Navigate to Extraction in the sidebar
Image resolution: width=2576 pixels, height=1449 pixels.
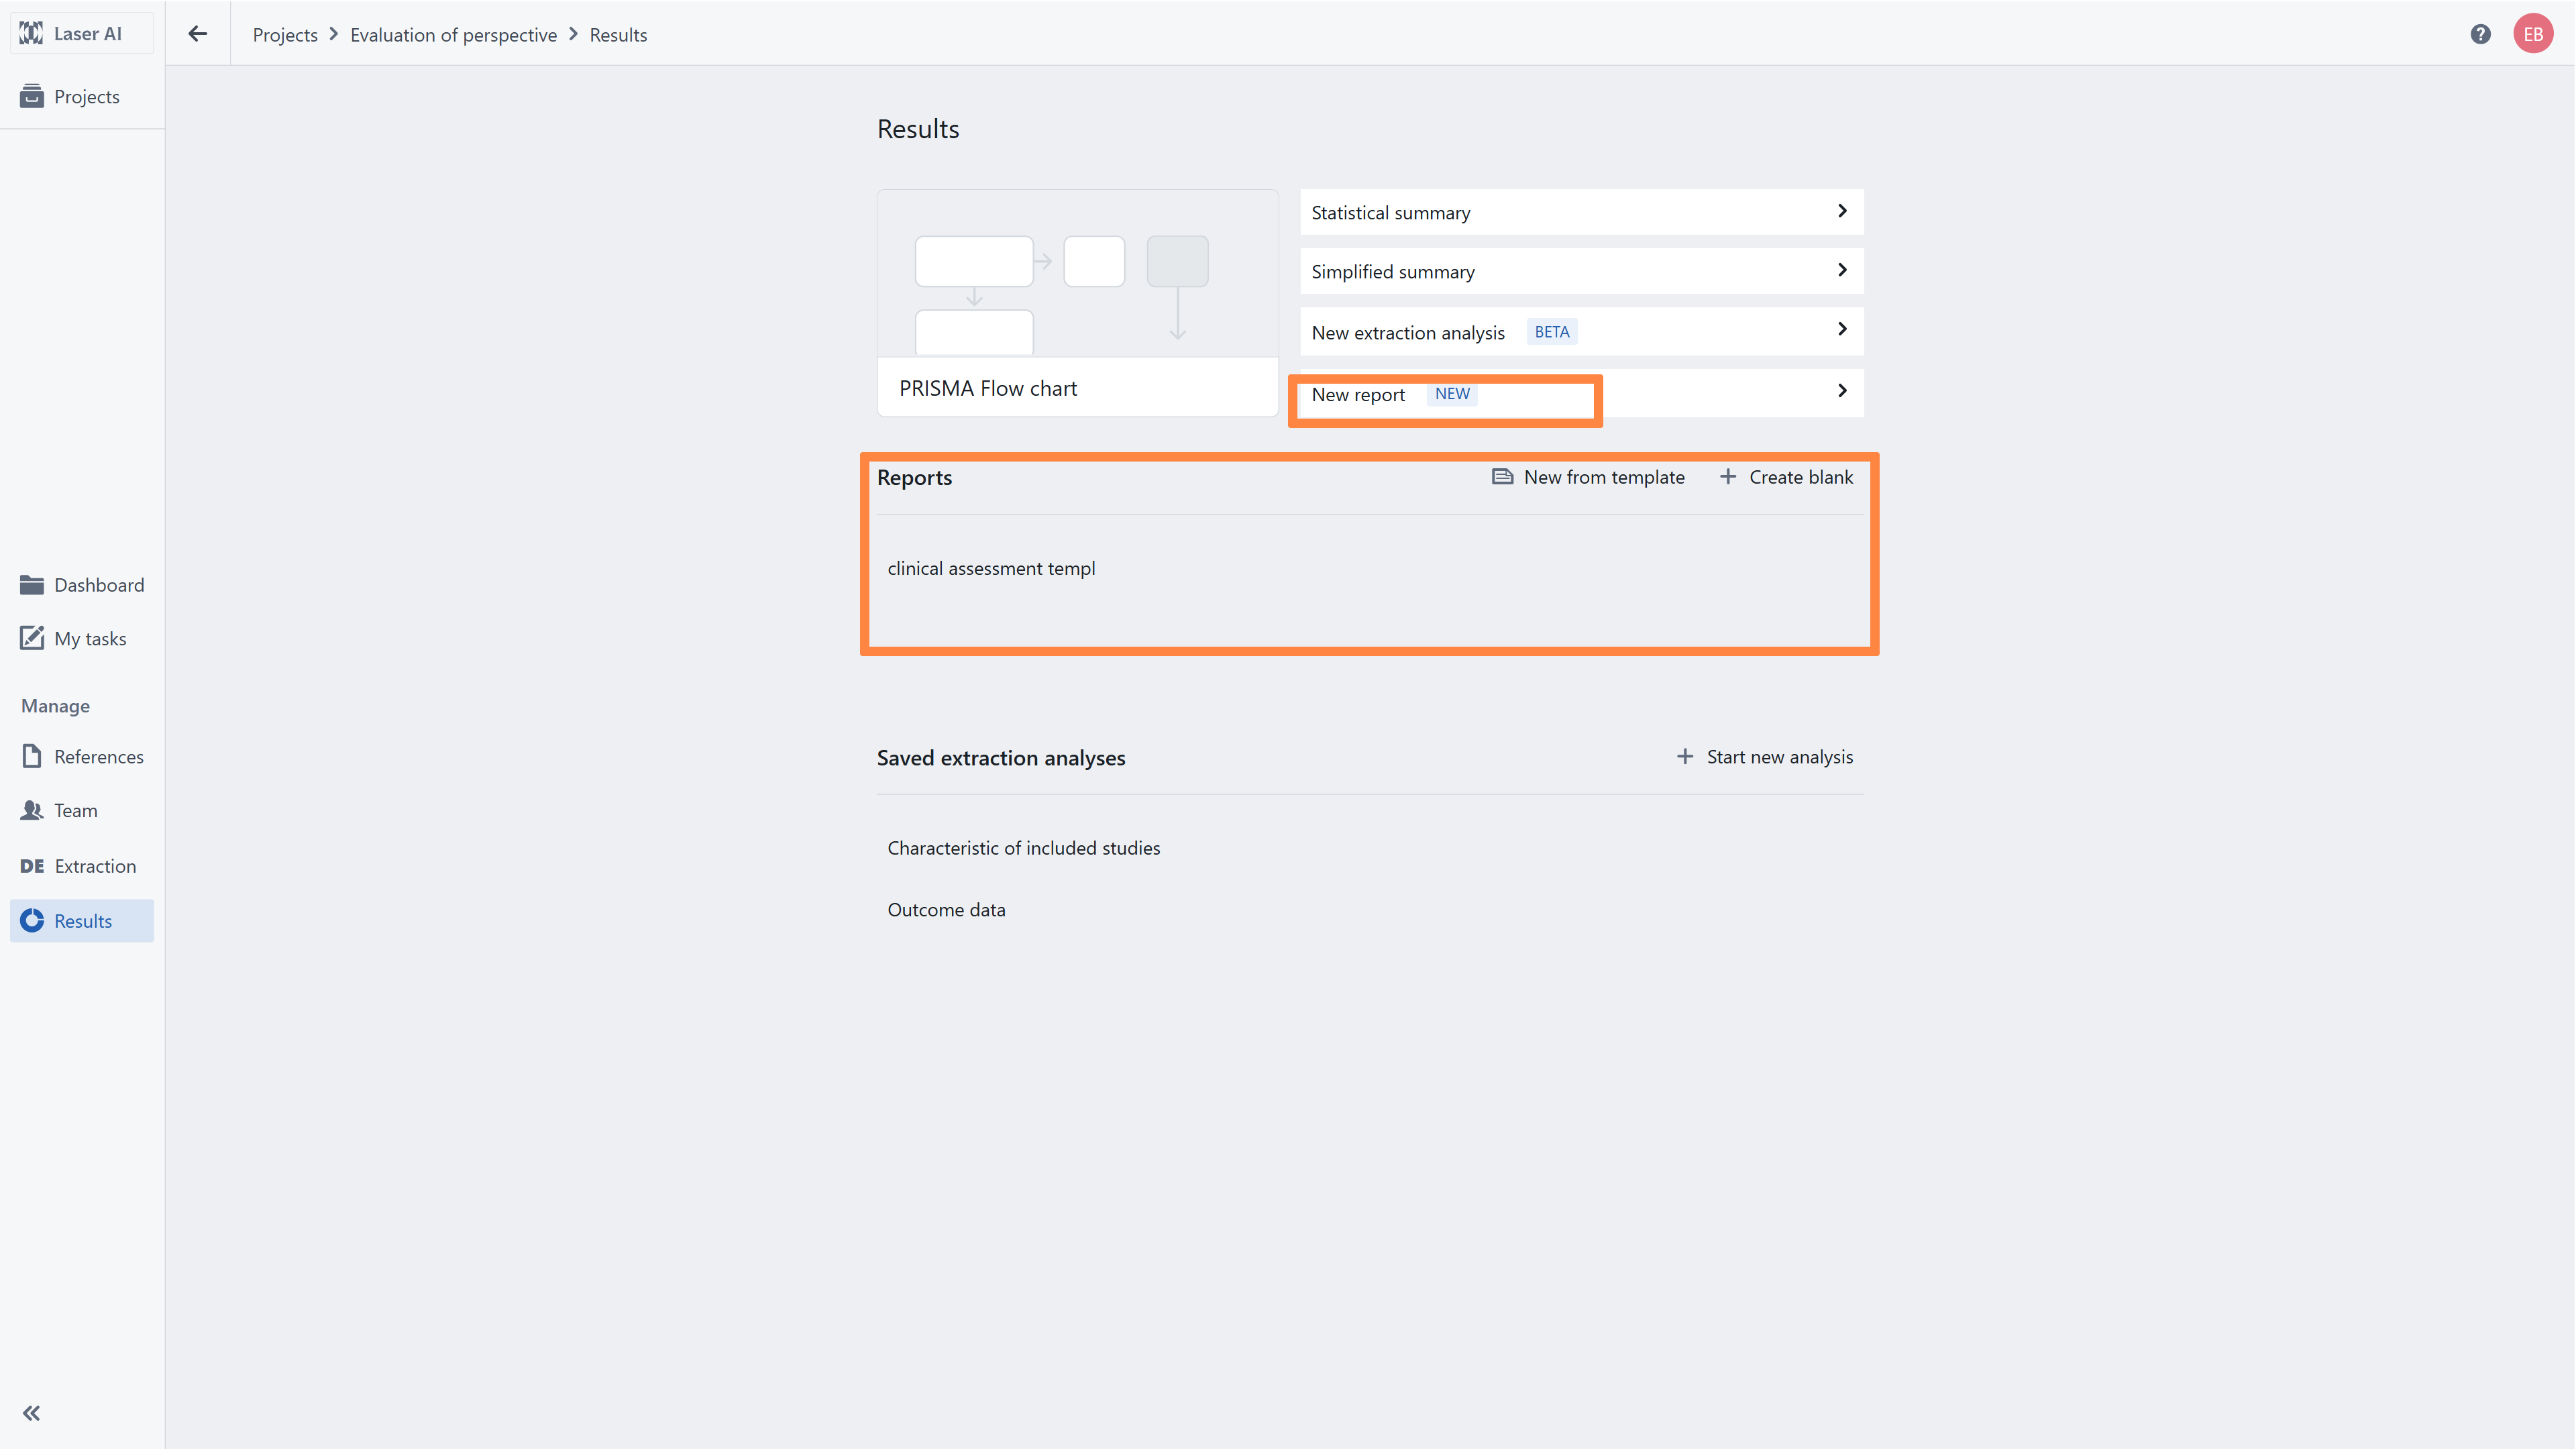coord(95,866)
